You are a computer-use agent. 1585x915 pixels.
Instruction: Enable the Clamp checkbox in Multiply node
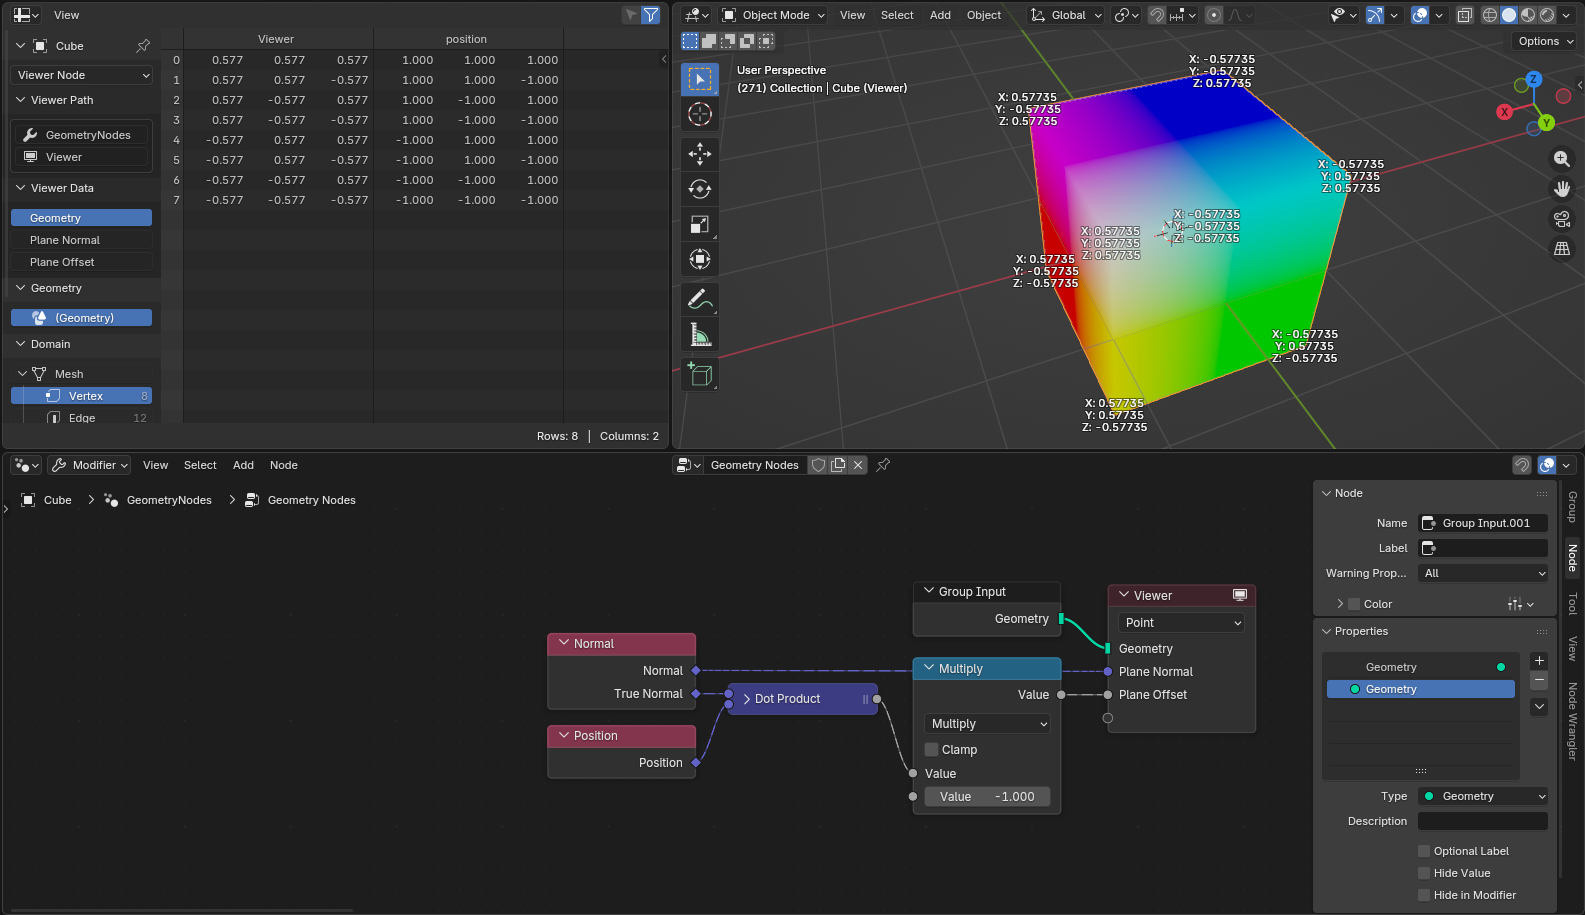point(932,750)
